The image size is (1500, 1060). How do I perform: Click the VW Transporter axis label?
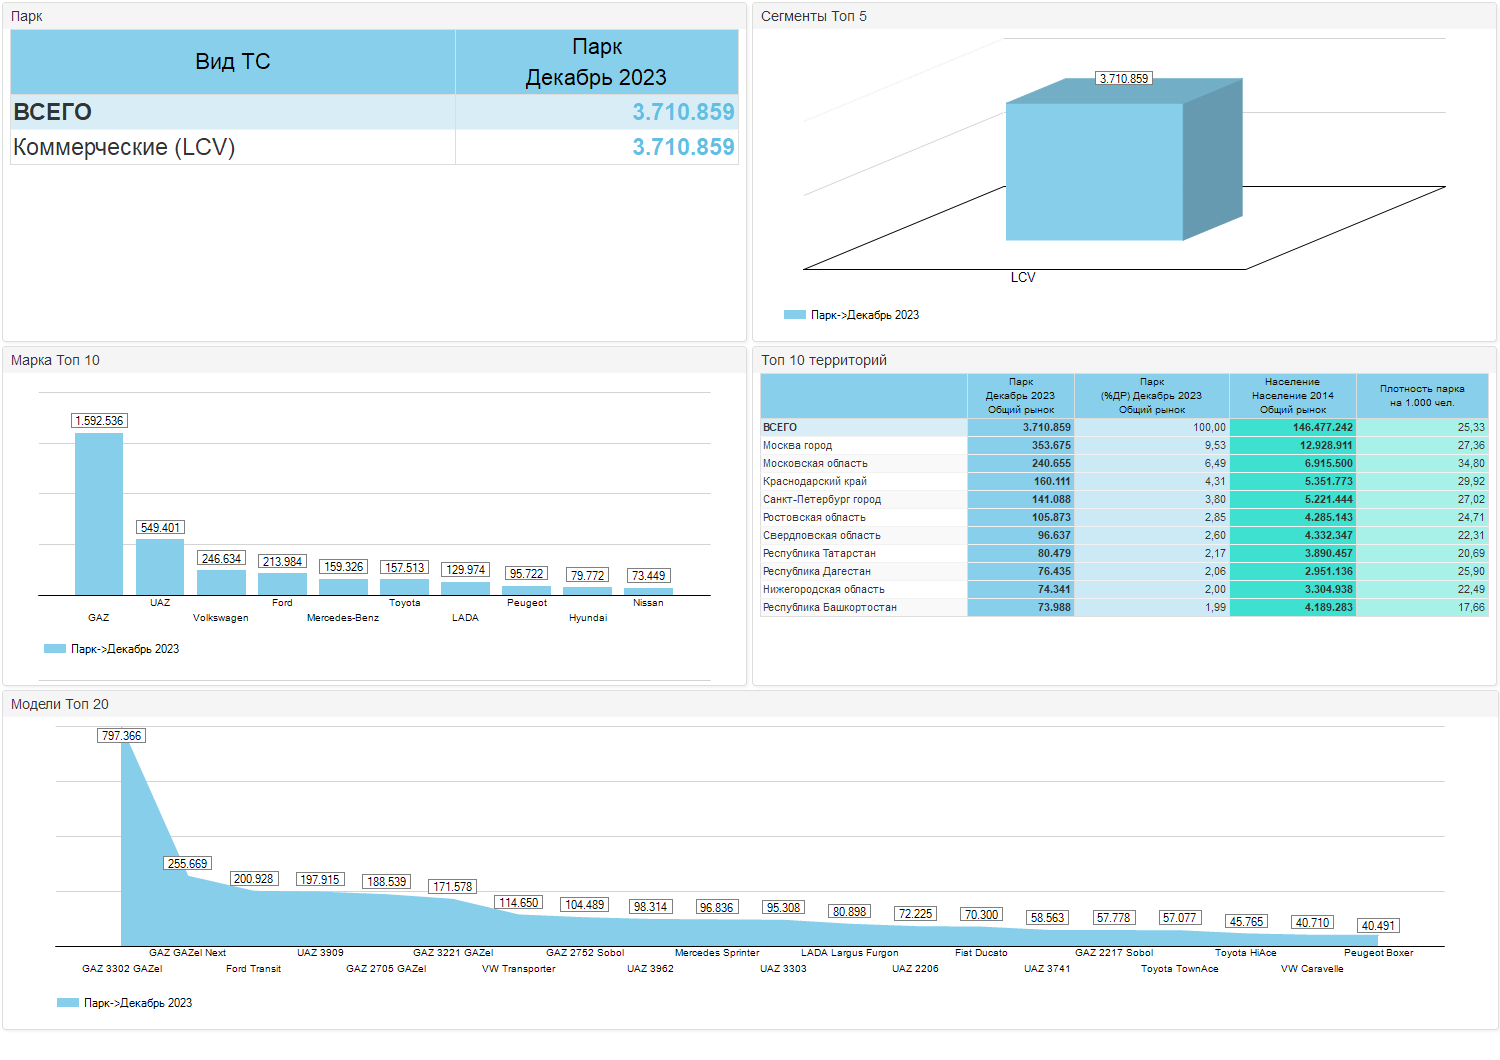(x=518, y=969)
